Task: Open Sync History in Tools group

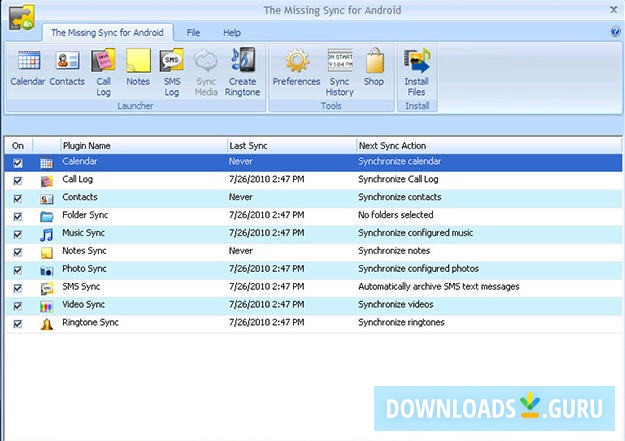Action: 340,67
